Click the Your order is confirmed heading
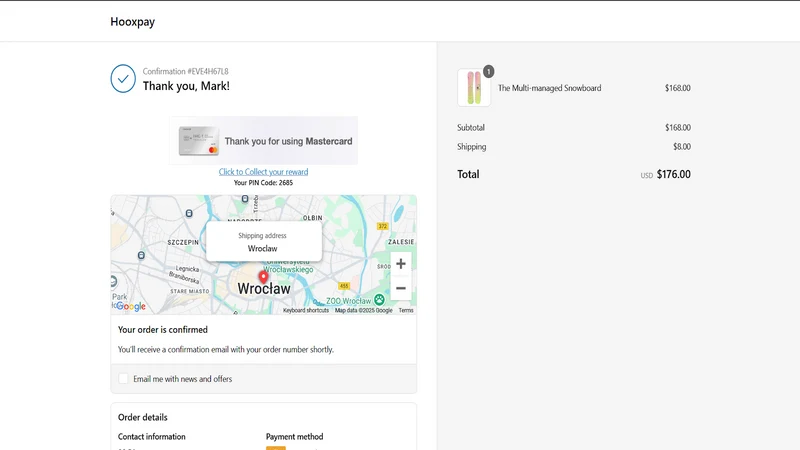The width and height of the screenshot is (800, 450). pyautogui.click(x=163, y=330)
